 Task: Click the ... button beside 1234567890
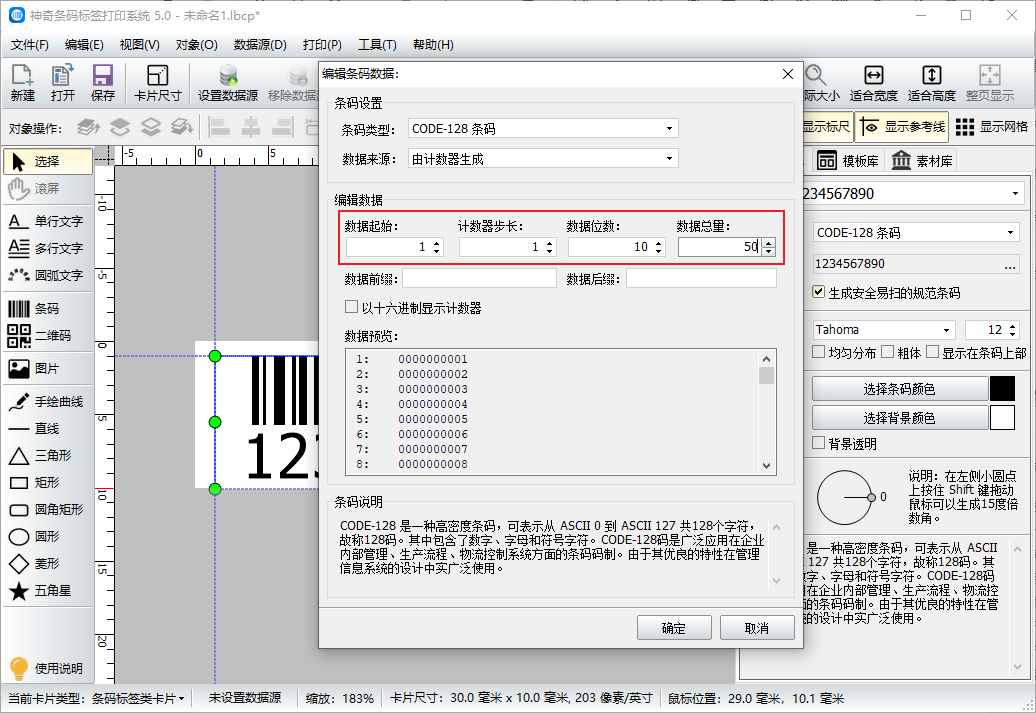tap(1010, 264)
